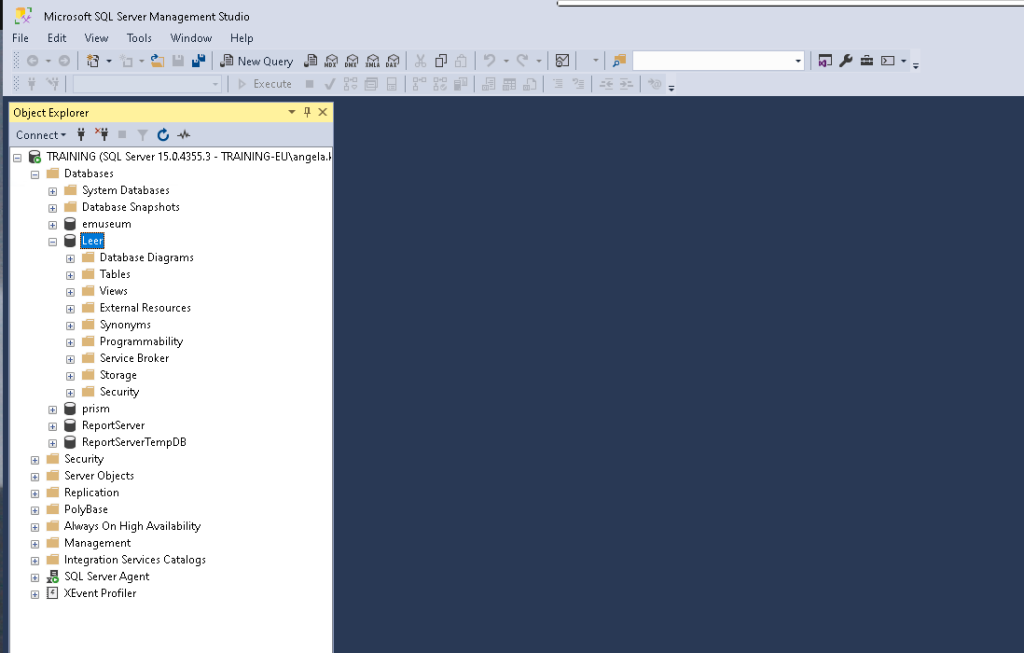This screenshot has height=653, width=1024.
Task: Select the Synonyms folder
Action: 125,325
